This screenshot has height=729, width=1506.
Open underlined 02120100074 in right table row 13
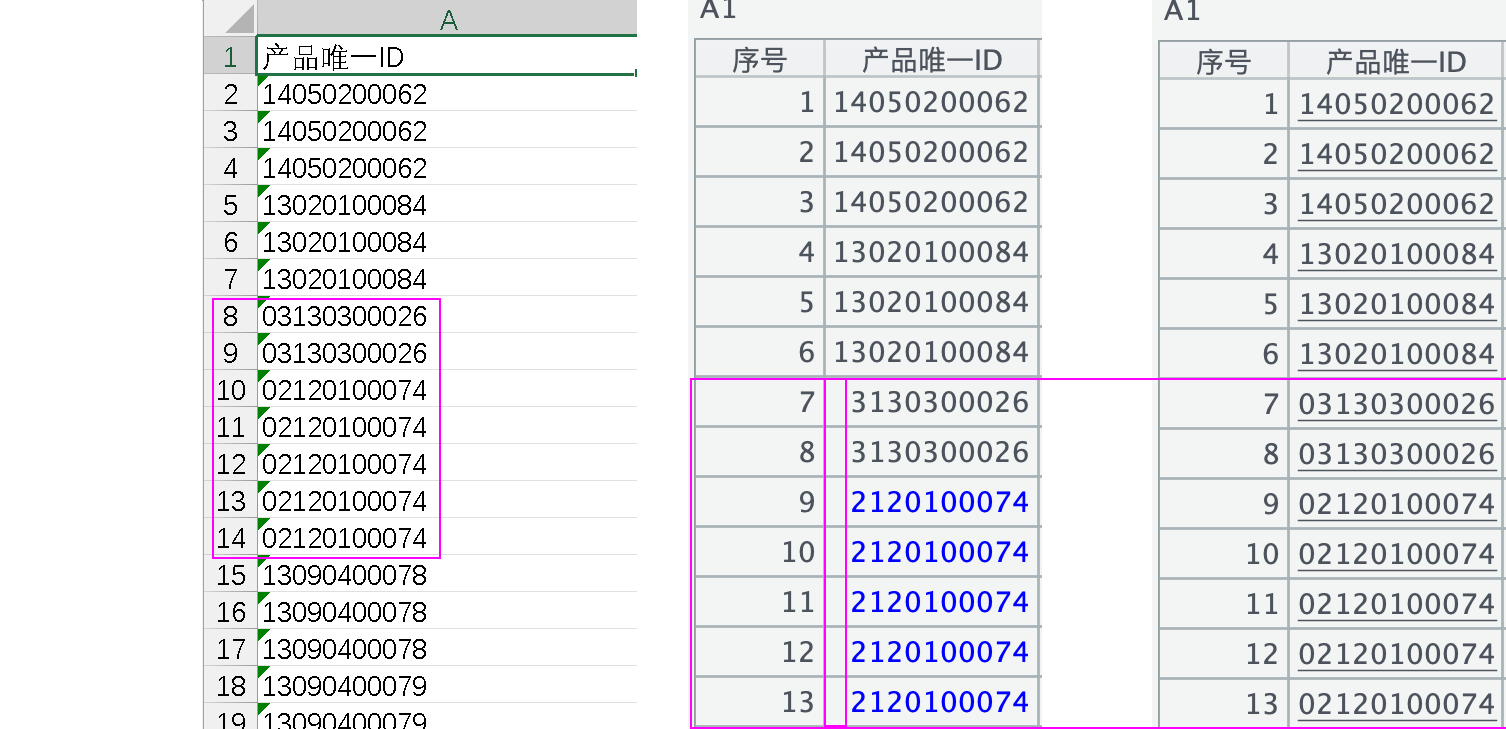[x=1396, y=704]
